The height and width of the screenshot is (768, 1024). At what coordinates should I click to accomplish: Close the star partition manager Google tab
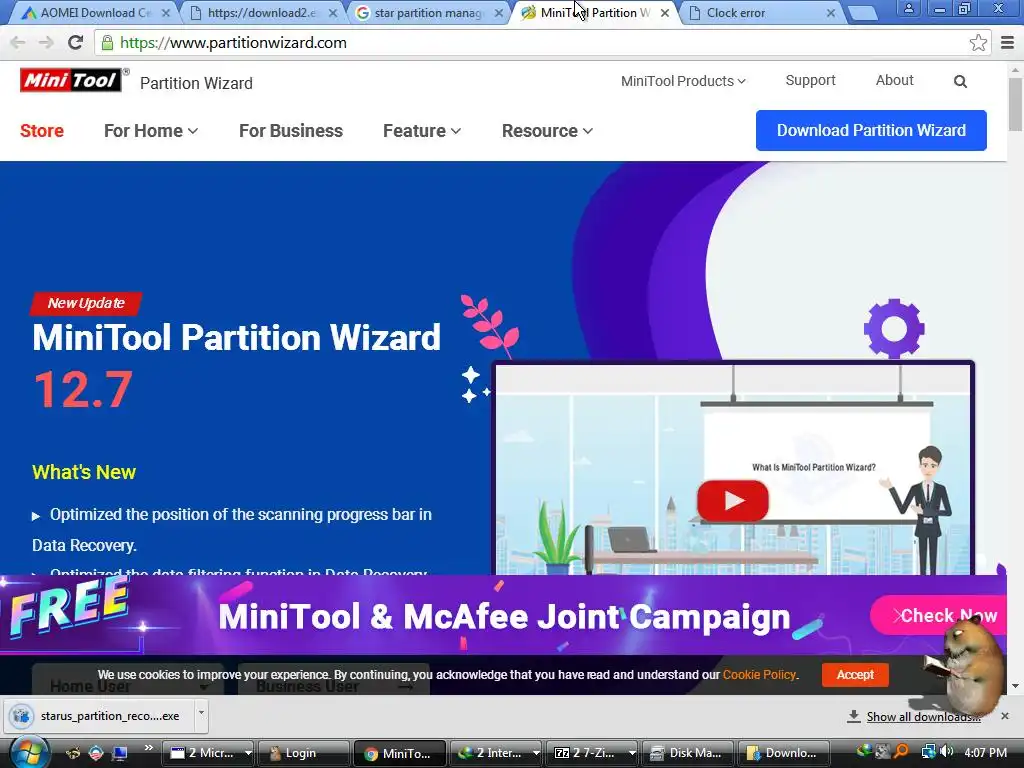[x=499, y=13]
